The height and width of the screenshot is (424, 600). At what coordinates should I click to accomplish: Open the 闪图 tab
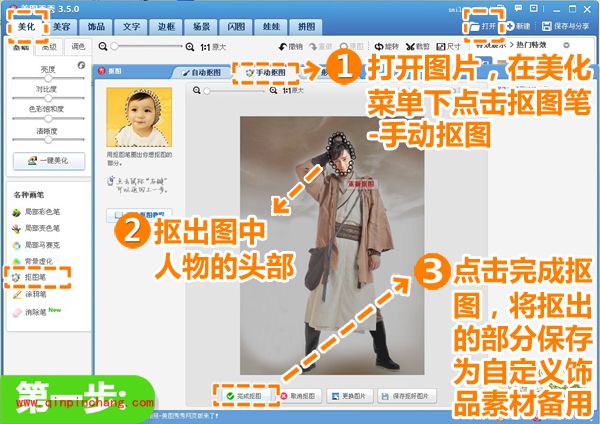(x=236, y=27)
